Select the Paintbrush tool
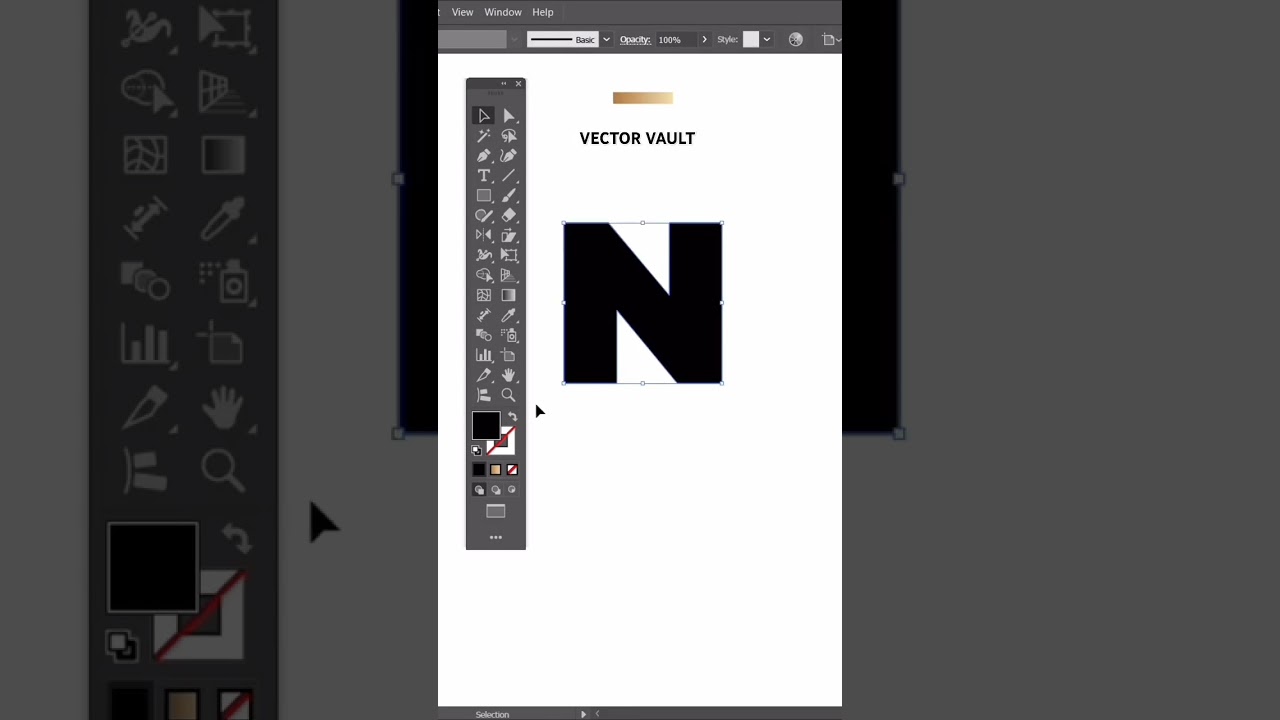This screenshot has height=720, width=1280. coord(509,196)
